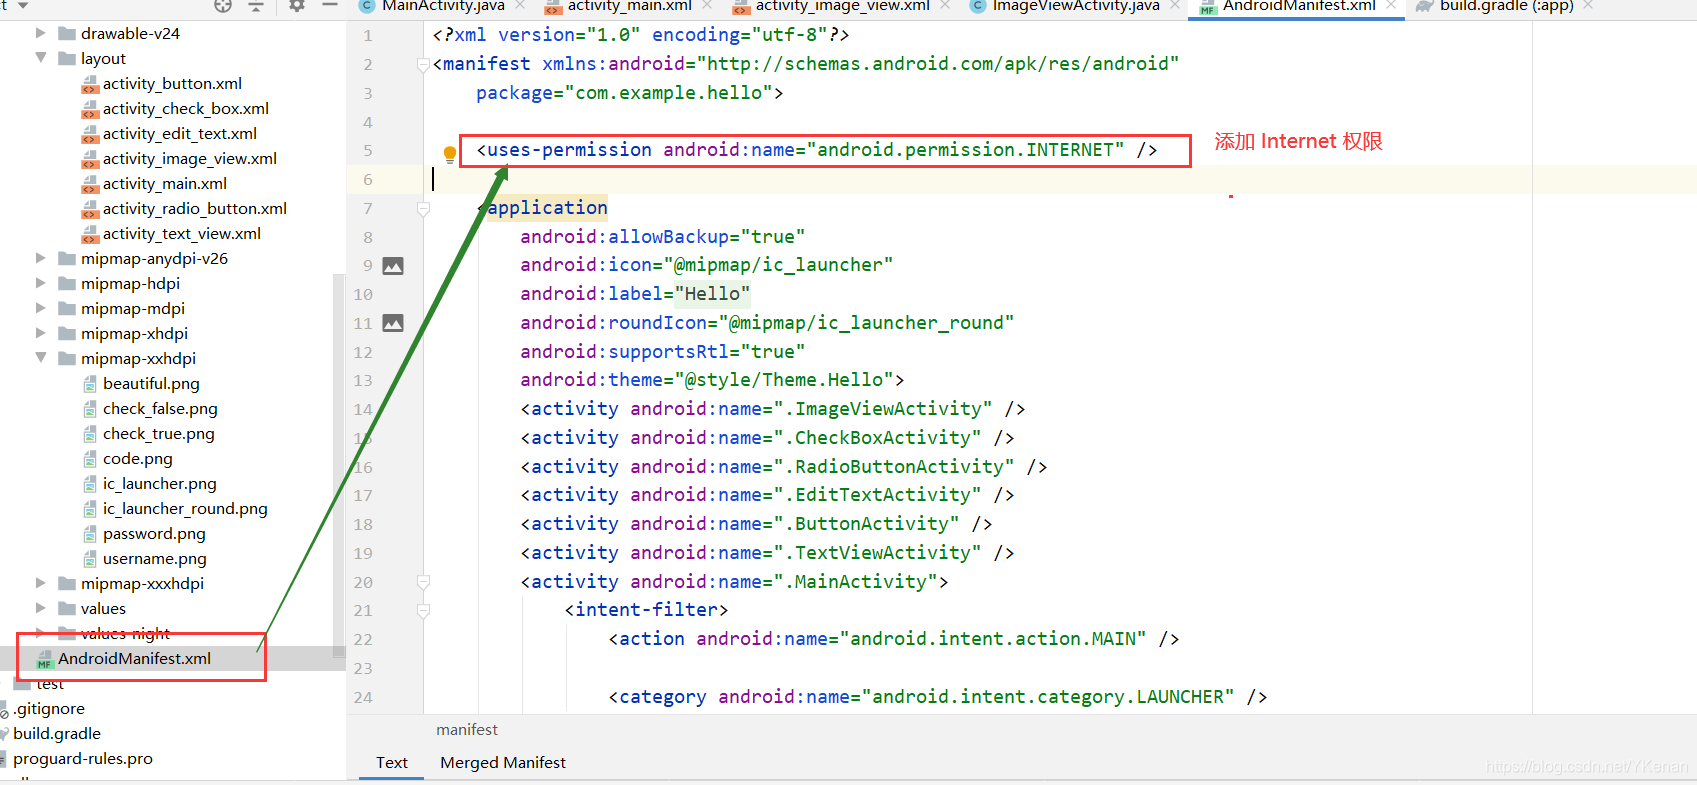Open activity_radio_button.xml in the tree
1697x785 pixels.
(195, 208)
